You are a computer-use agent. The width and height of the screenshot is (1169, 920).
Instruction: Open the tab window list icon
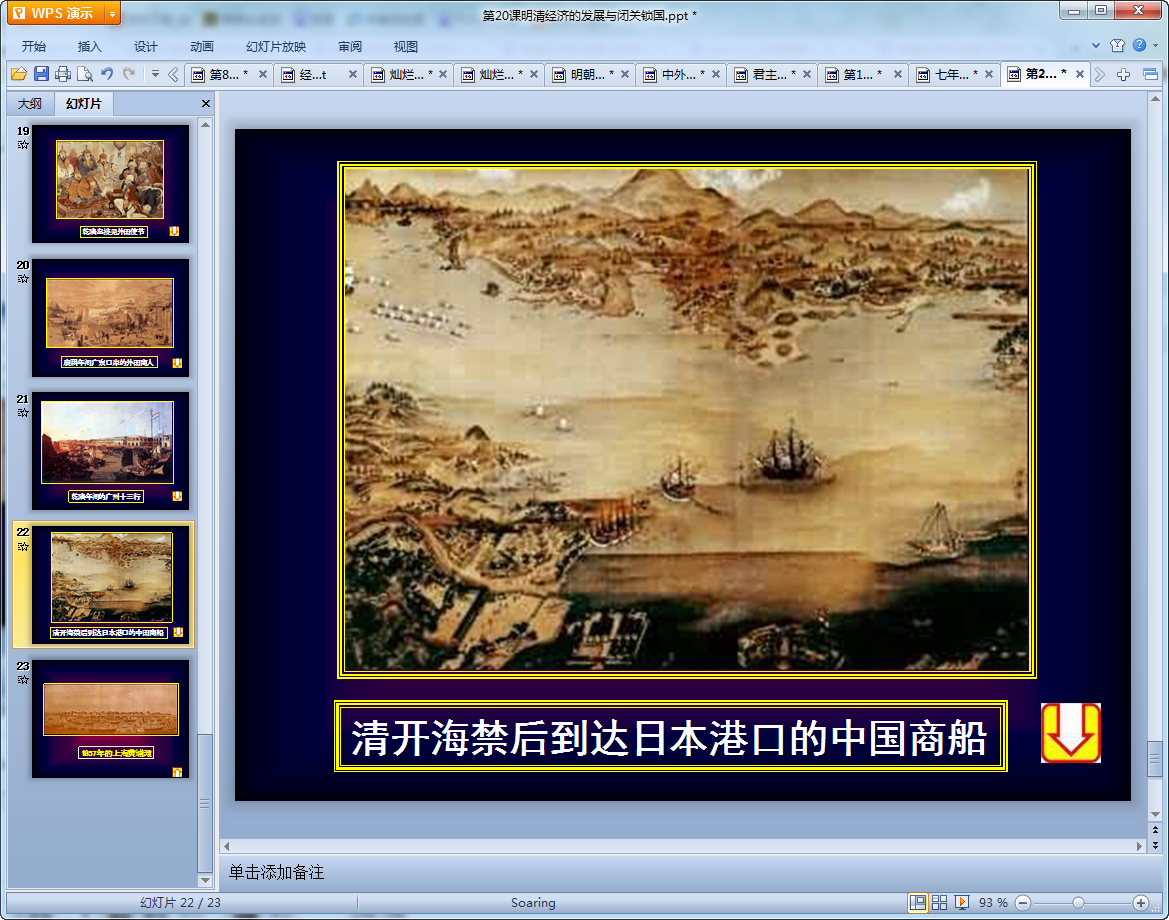point(1150,75)
